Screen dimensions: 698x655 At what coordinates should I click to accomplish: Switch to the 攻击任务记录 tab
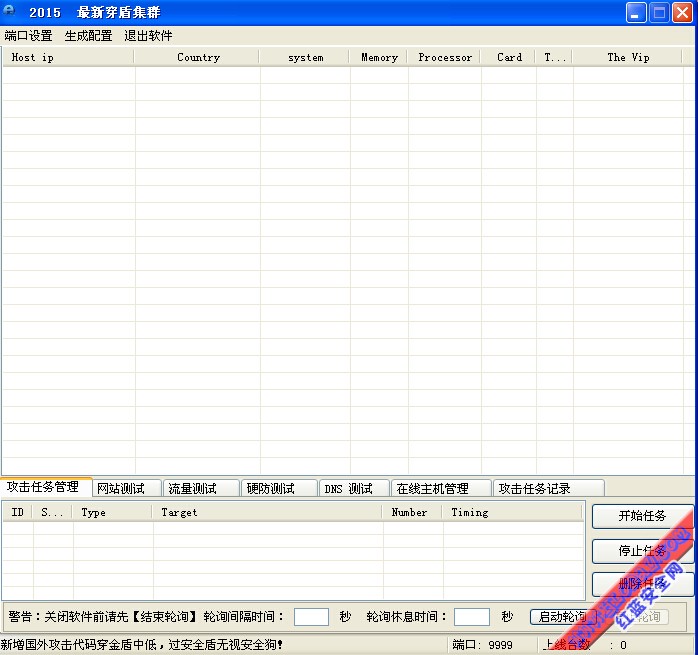549,488
